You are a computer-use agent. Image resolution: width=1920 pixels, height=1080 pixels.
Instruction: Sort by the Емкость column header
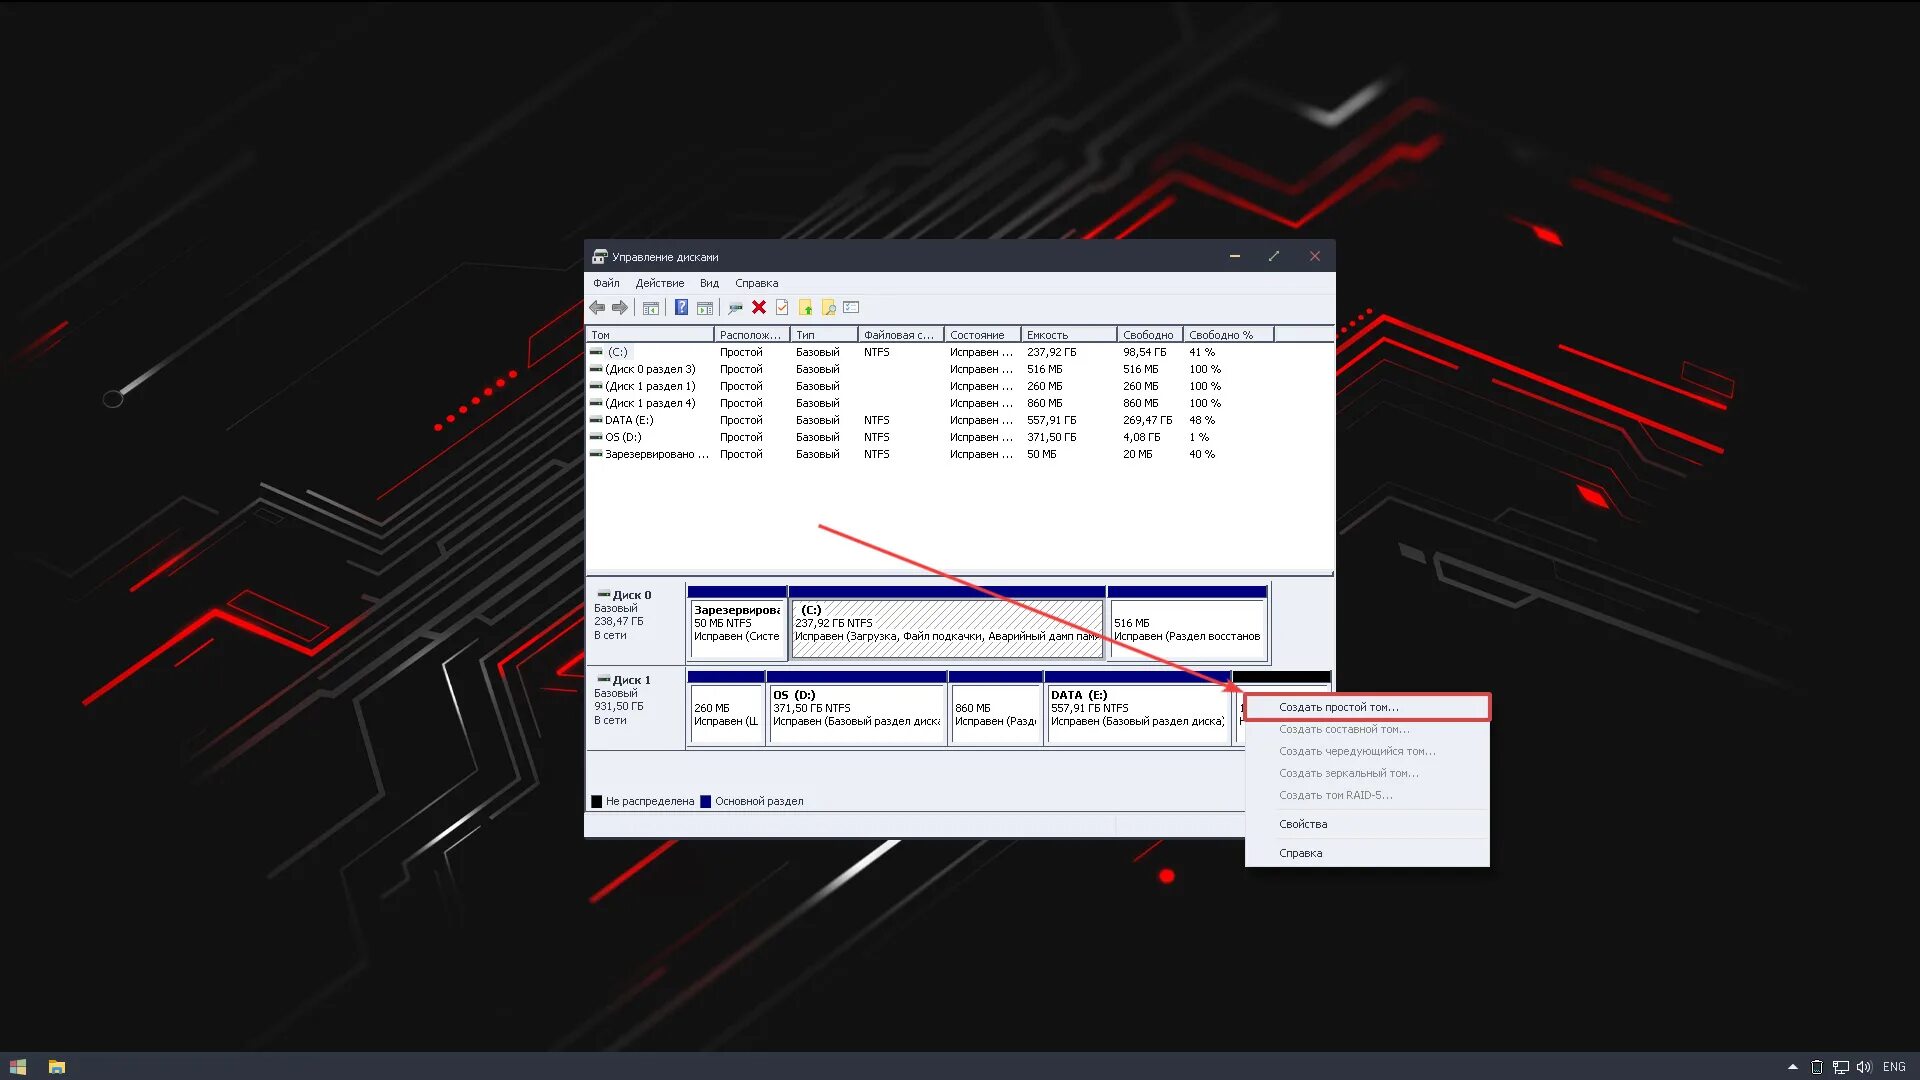point(1047,335)
